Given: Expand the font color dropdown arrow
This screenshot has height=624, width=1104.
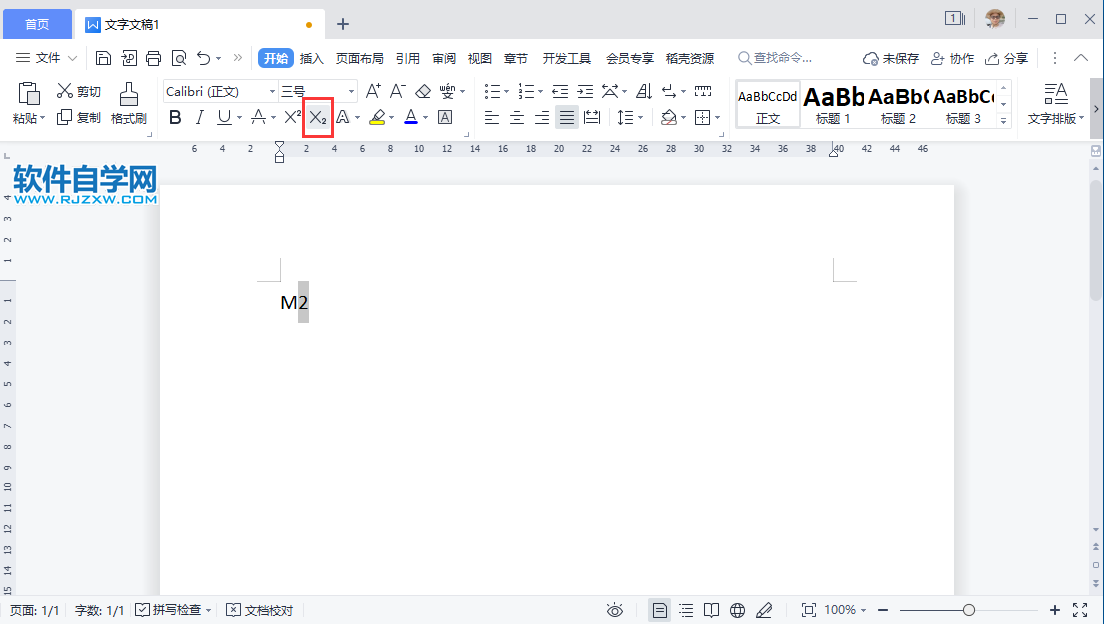Looking at the screenshot, I should point(426,117).
